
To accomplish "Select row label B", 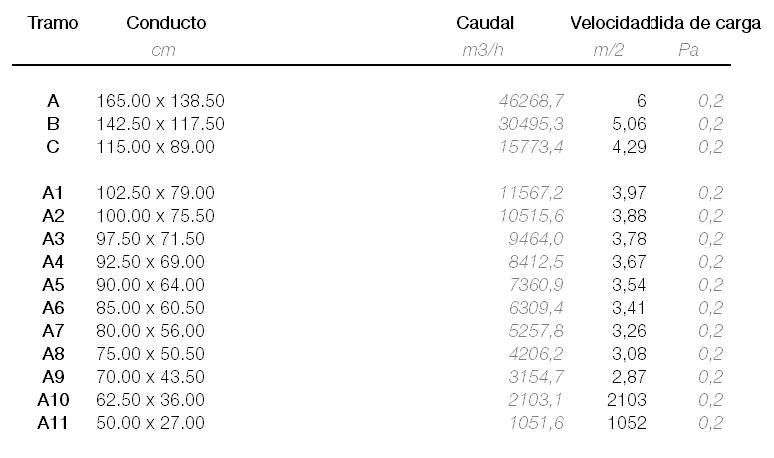I will tap(53, 124).
